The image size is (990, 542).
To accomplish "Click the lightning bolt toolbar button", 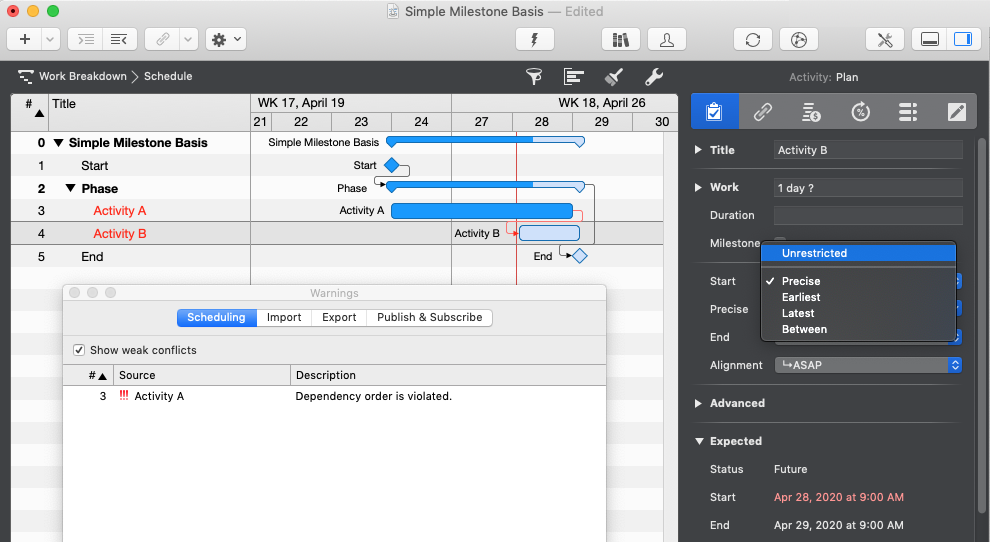I will 534,39.
